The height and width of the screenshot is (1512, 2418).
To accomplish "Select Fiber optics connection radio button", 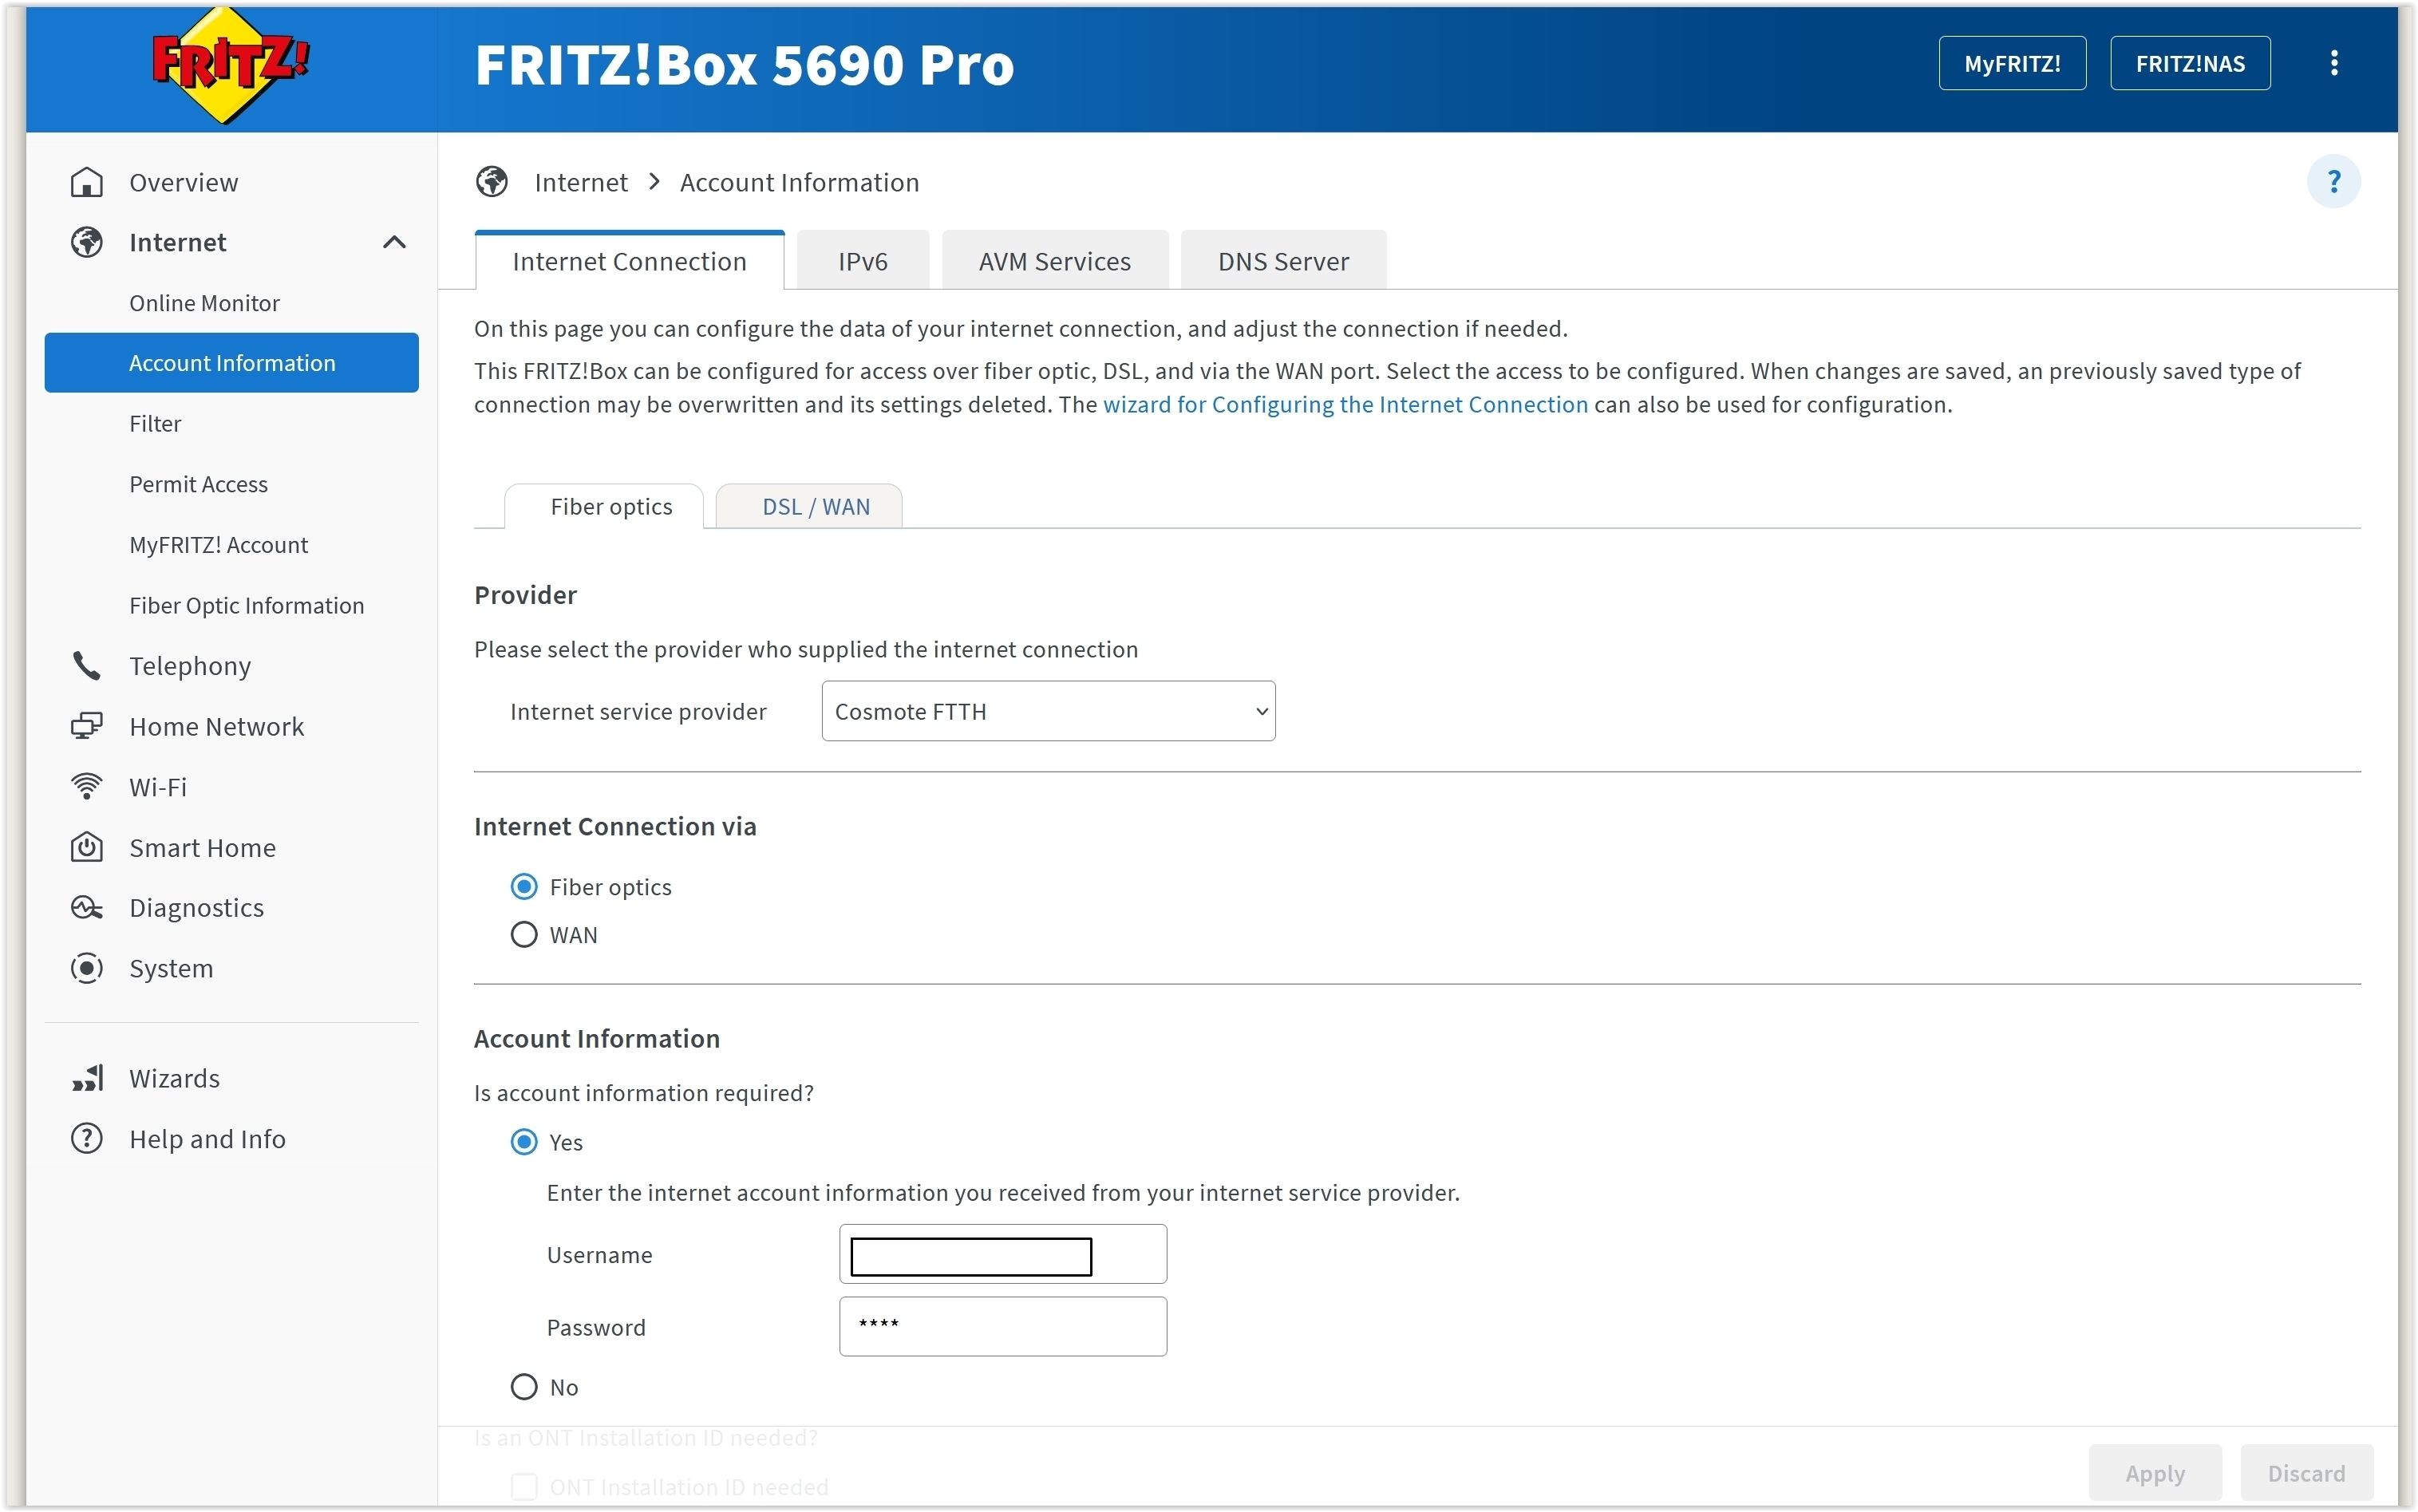I will click(x=523, y=887).
